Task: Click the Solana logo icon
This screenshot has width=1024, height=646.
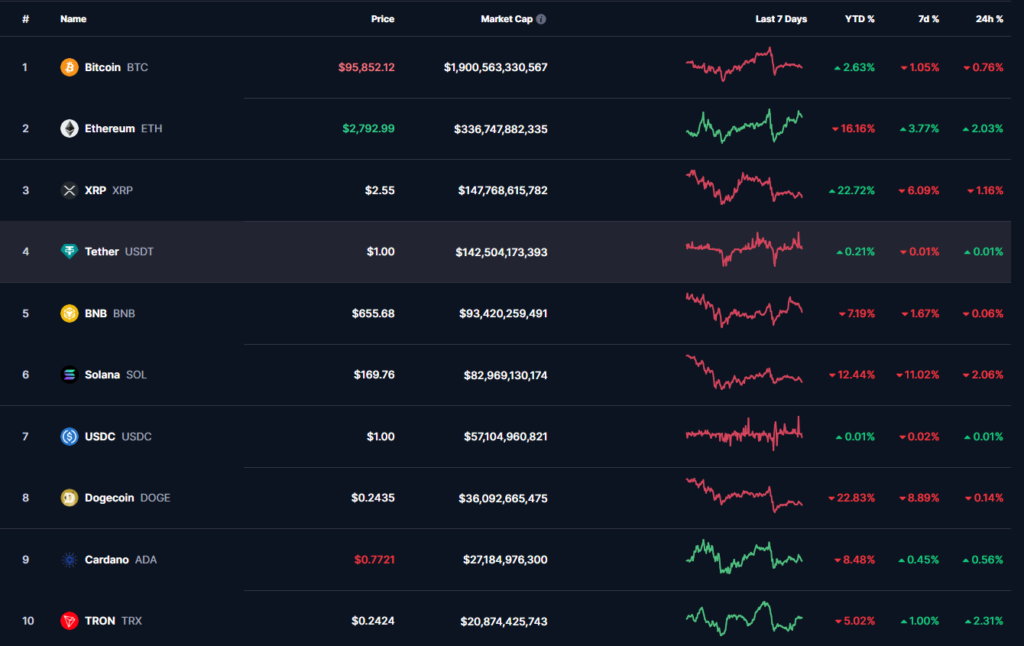Action: tap(69, 375)
